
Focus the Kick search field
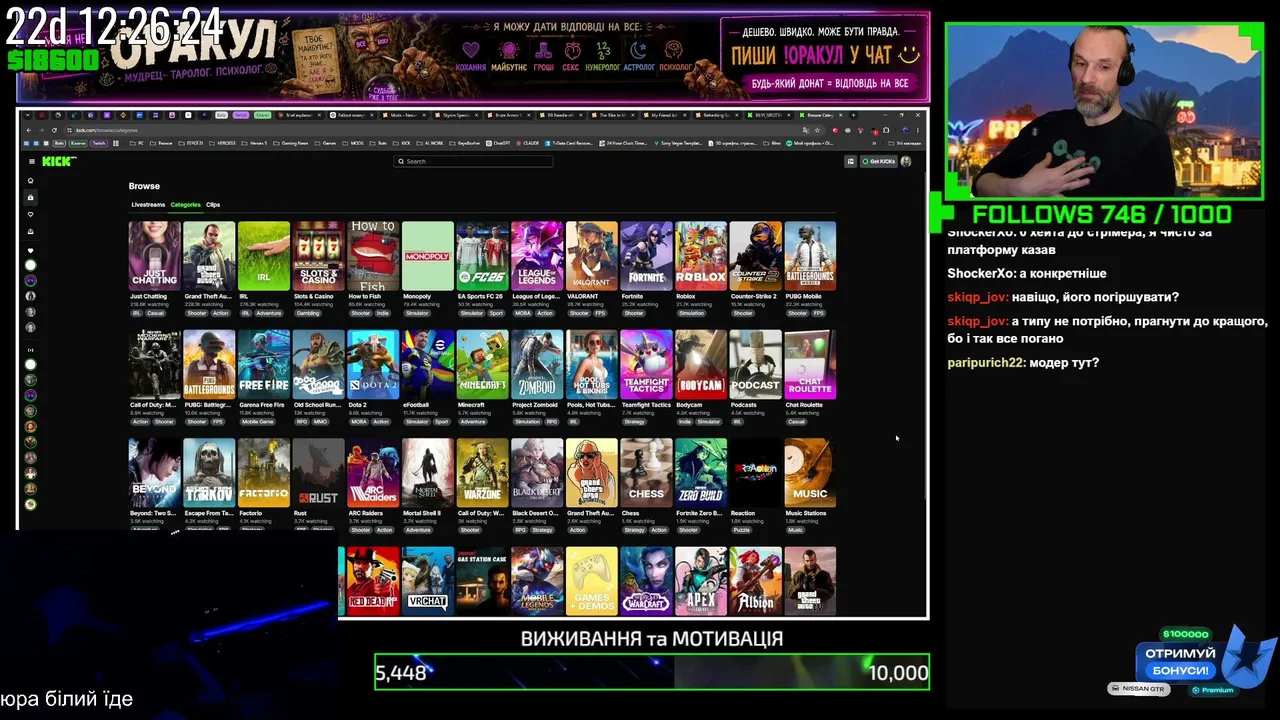point(473,161)
